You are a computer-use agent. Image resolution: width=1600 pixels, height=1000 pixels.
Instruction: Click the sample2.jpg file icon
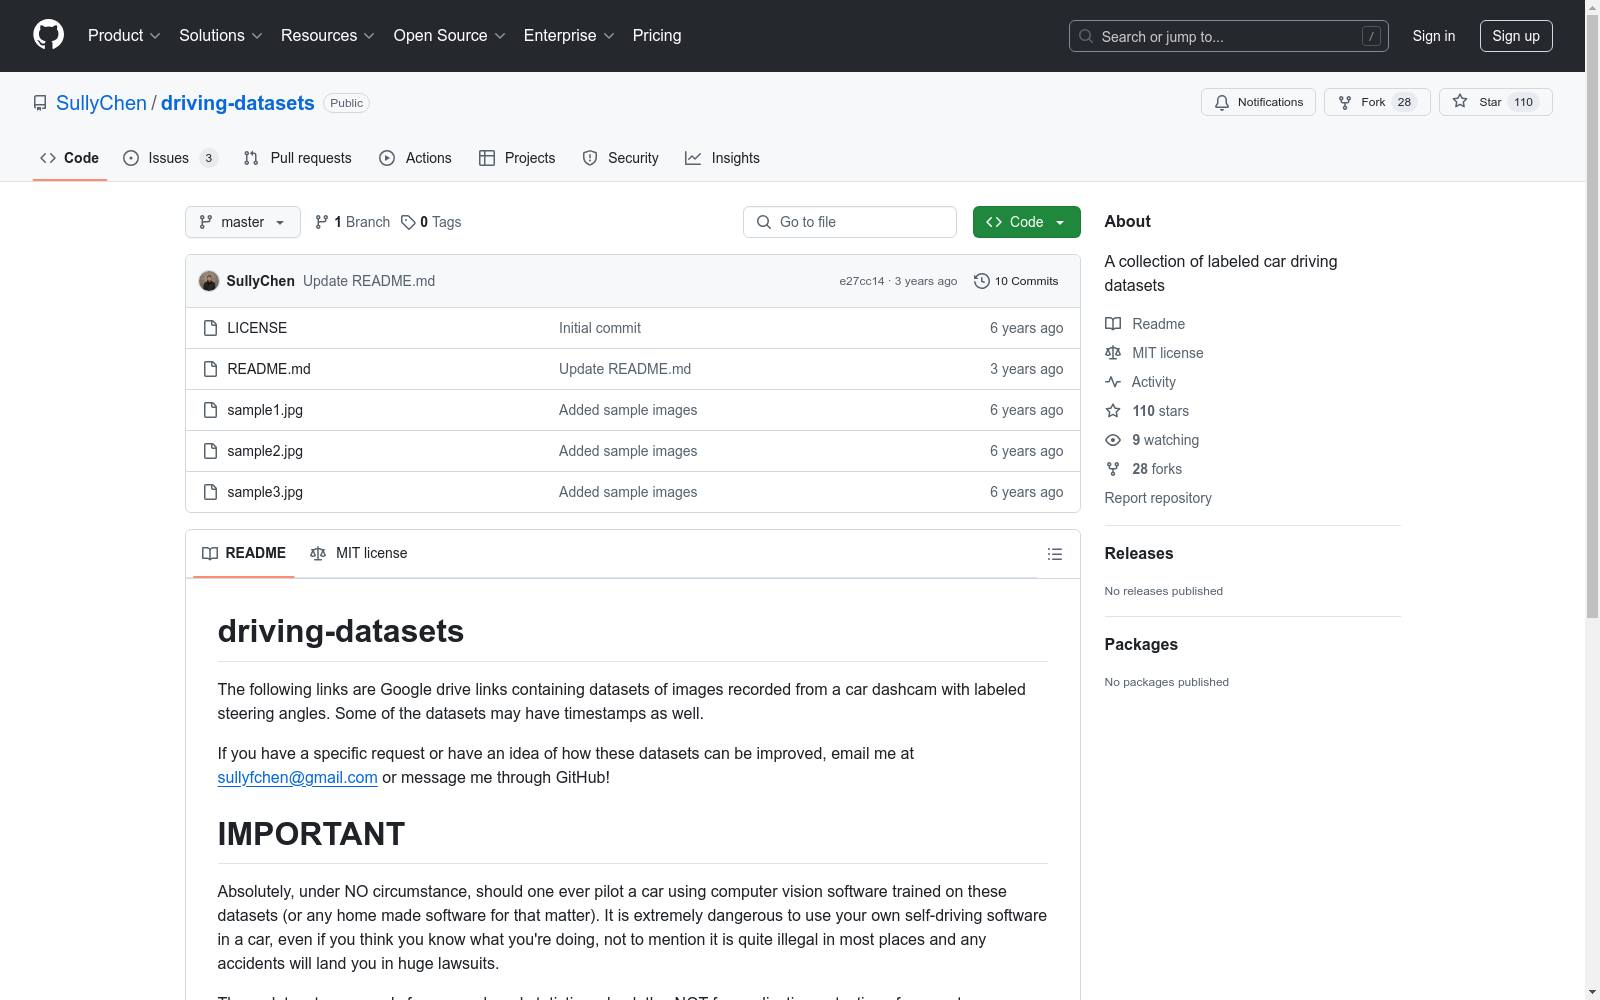pos(210,451)
